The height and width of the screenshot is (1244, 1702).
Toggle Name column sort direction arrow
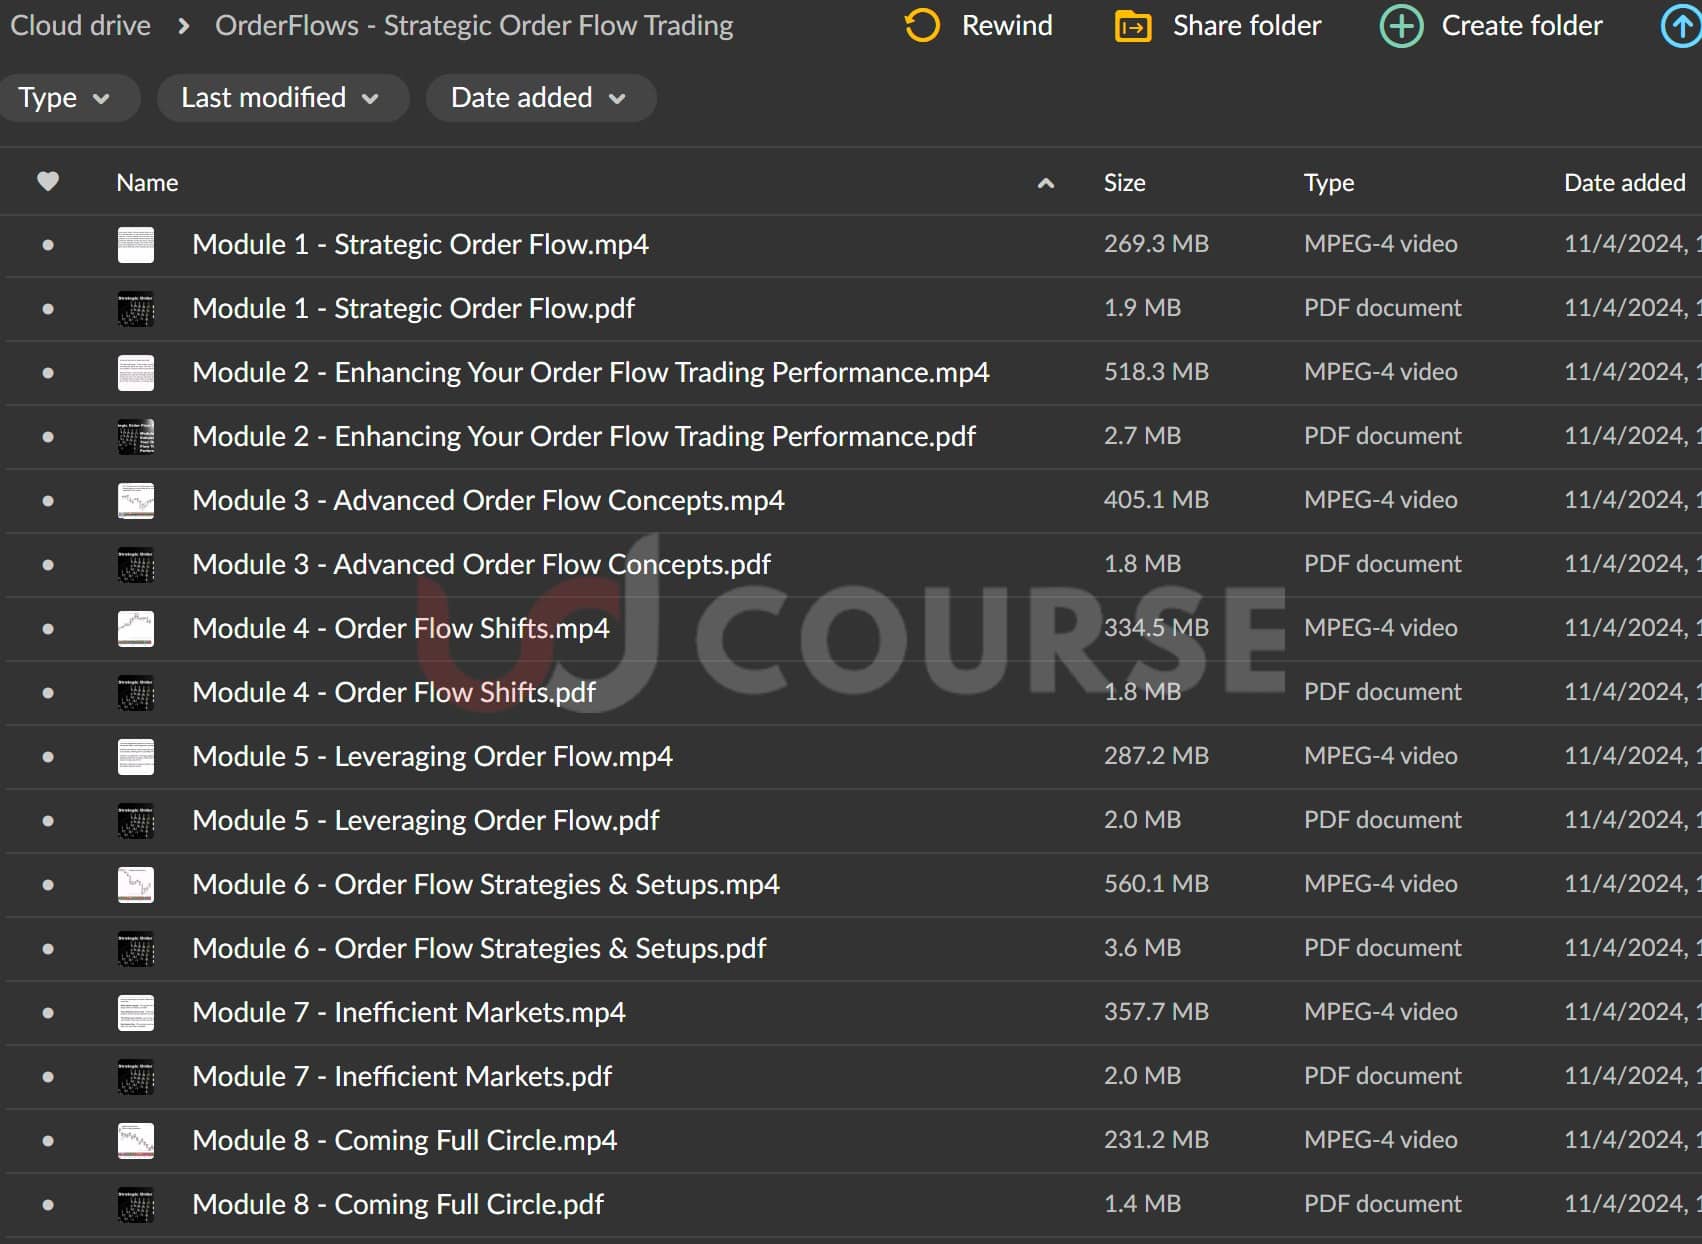pos(1046,183)
